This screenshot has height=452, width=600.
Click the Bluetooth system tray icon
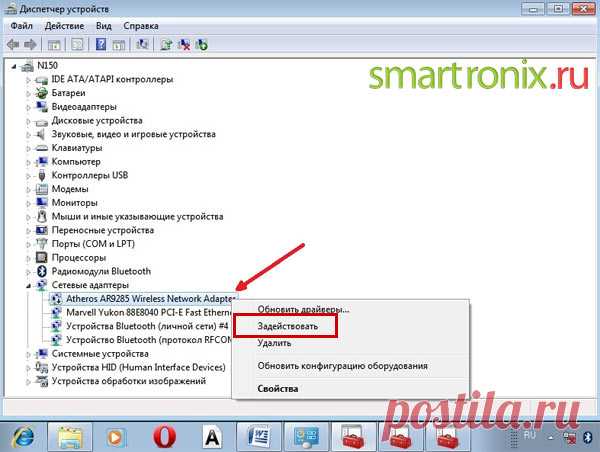click(x=588, y=437)
